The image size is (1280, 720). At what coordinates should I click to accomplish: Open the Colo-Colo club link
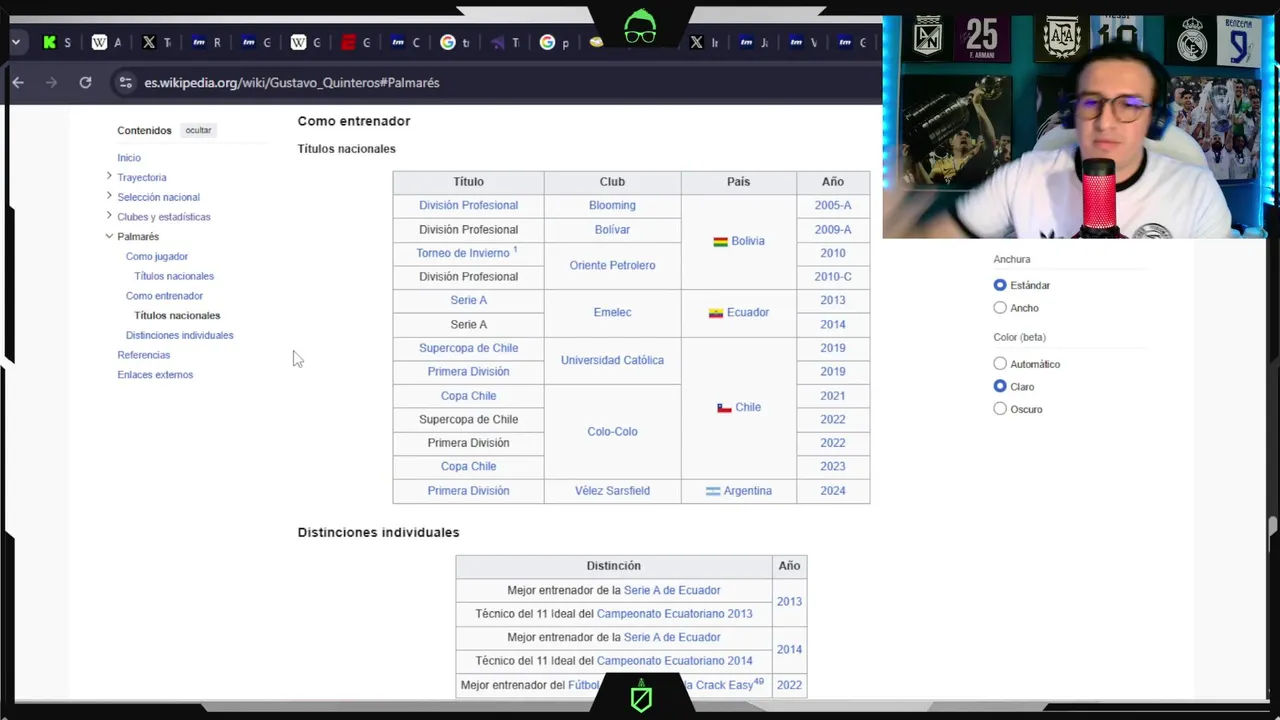point(612,431)
